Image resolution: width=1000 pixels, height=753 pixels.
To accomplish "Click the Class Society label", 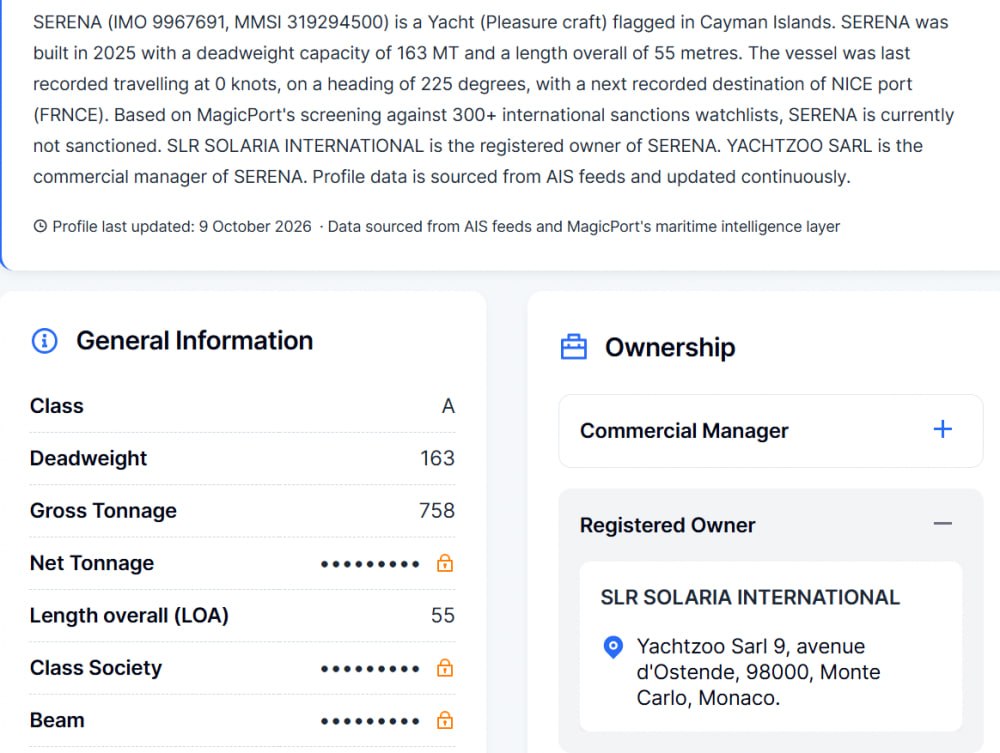I will (x=96, y=668).
